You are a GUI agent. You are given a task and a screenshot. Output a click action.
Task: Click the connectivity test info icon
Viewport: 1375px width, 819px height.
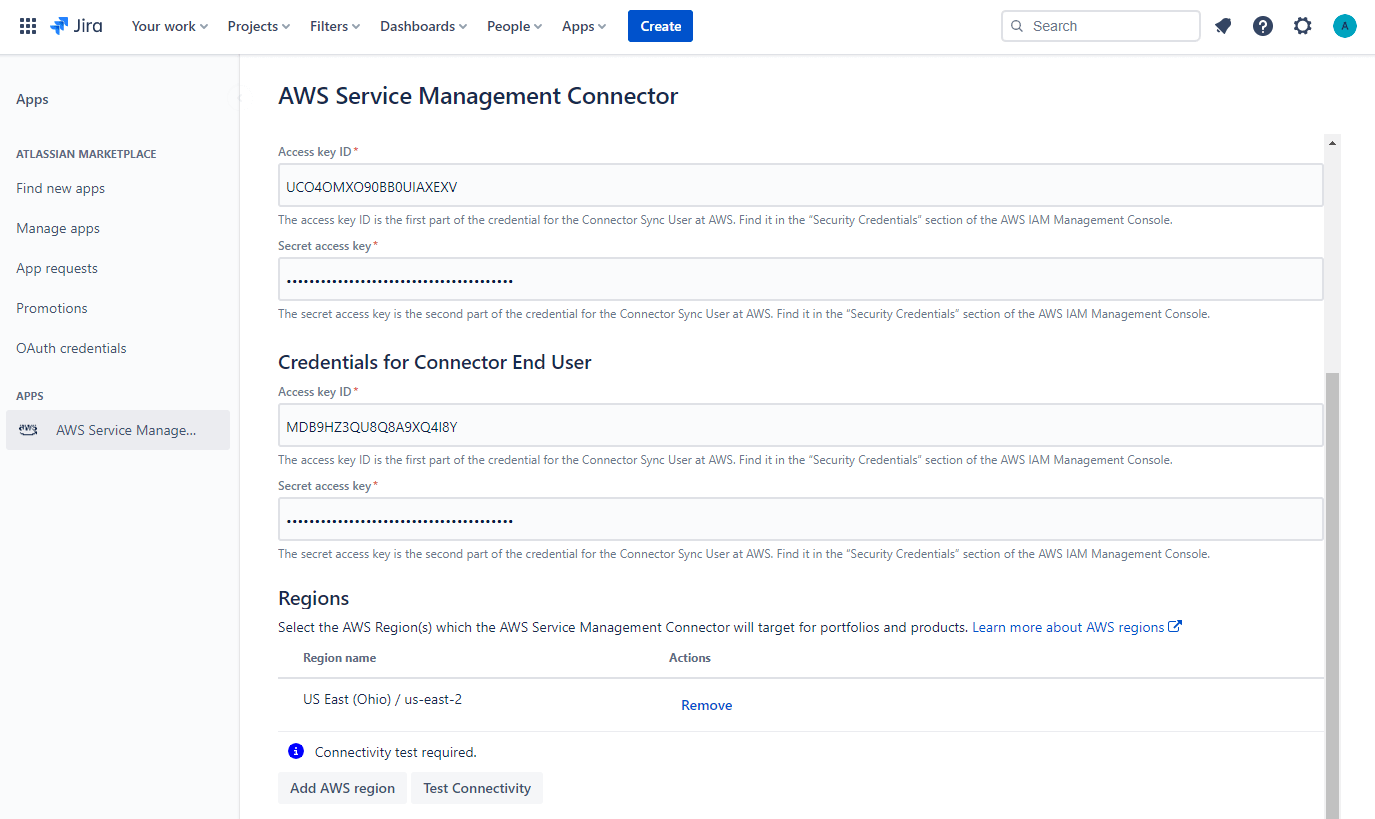(295, 750)
